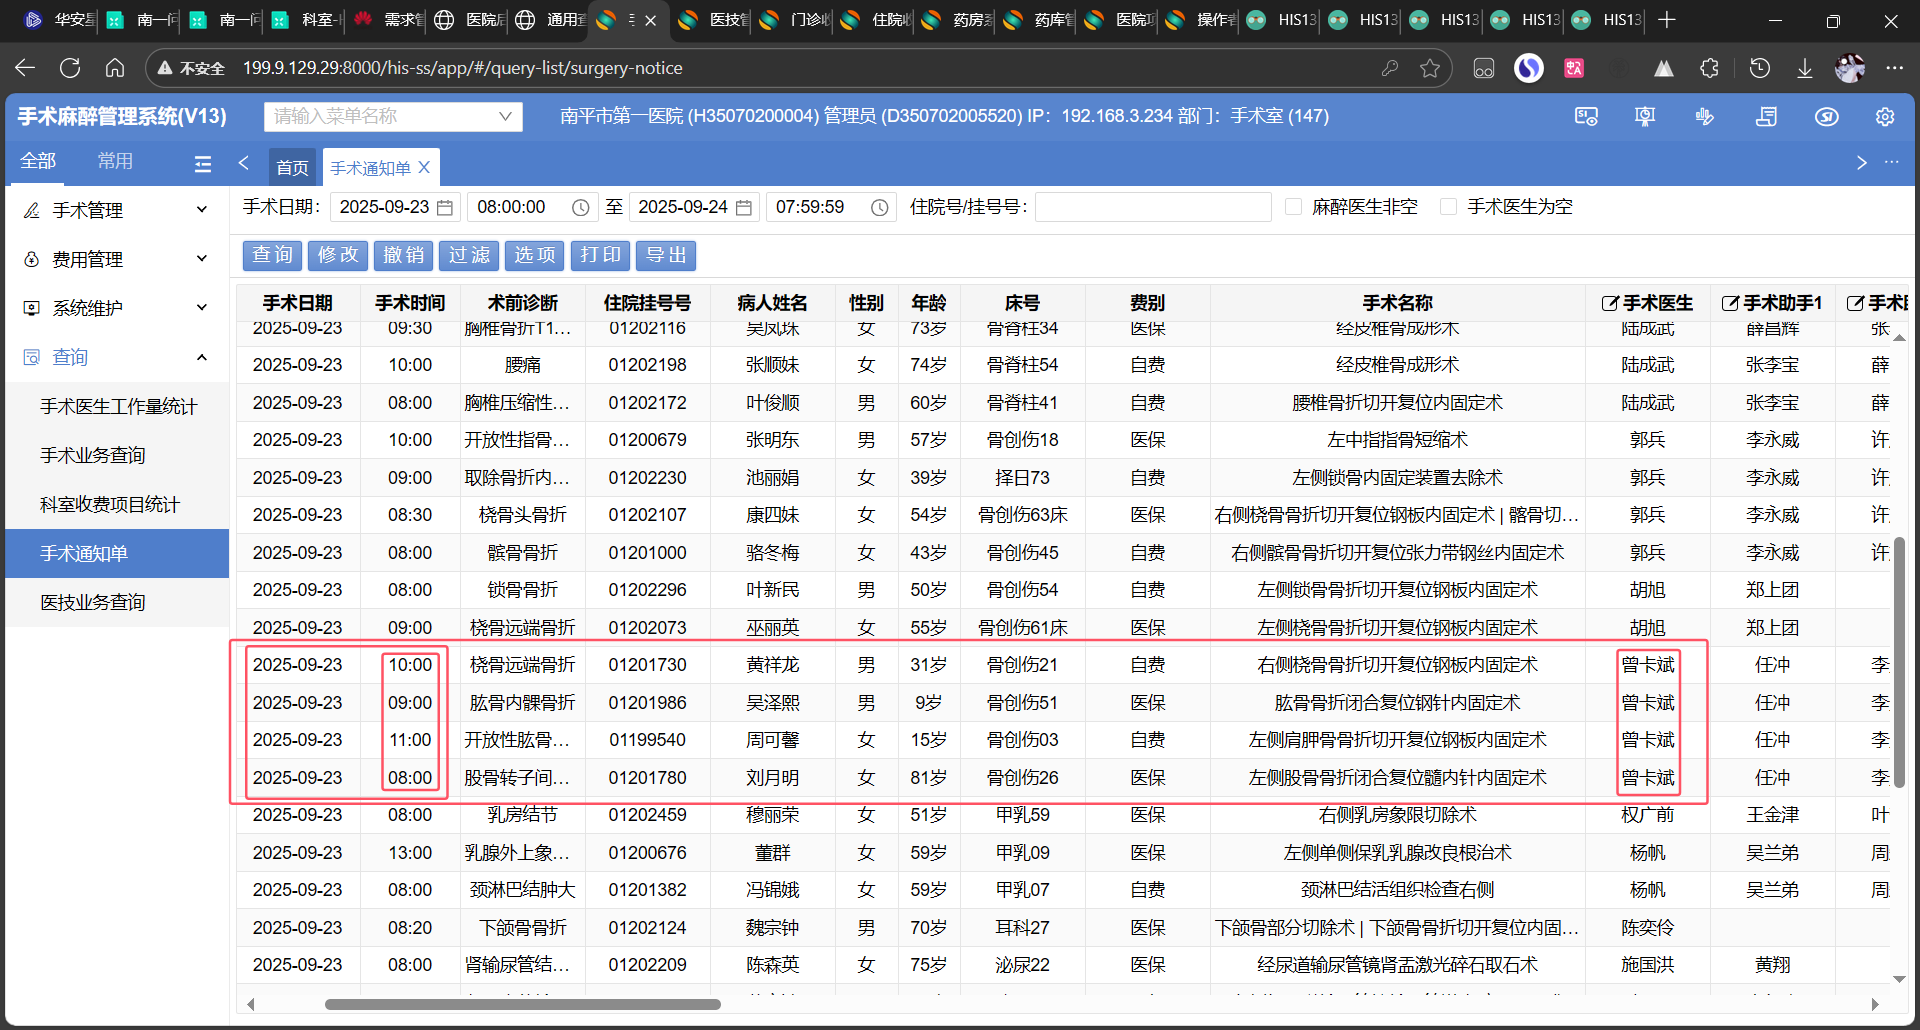
Task: Click the edit icon on 手术医生 column
Action: (1609, 303)
